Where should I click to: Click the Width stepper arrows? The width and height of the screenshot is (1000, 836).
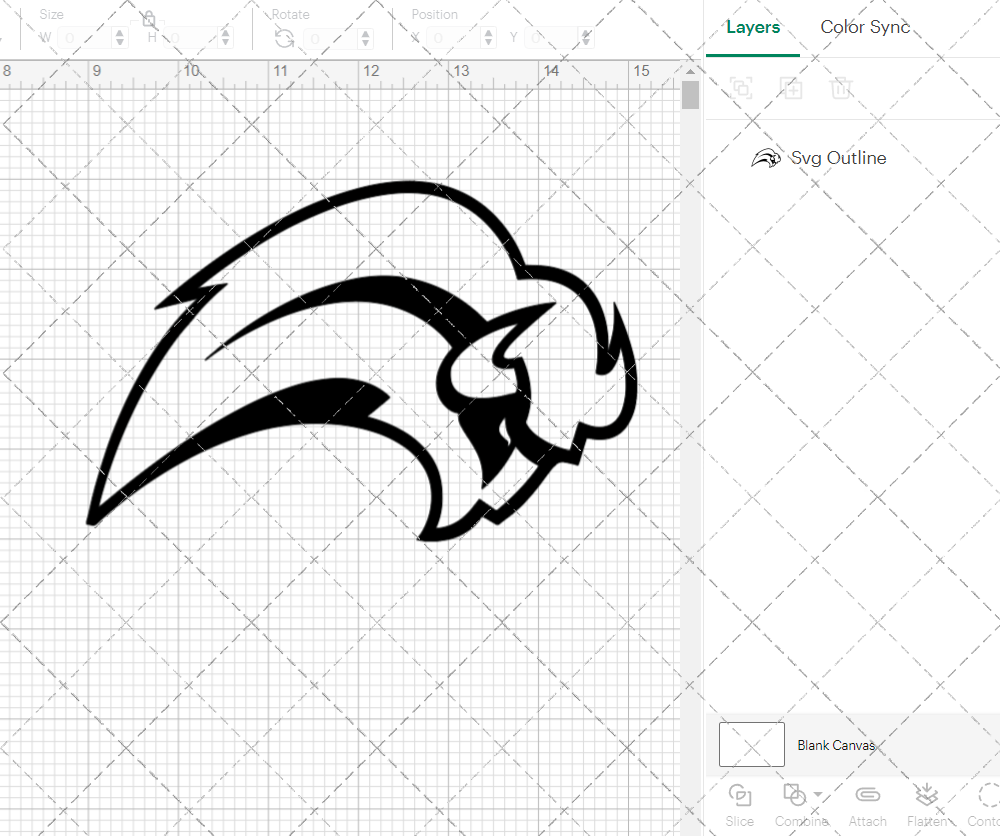click(120, 38)
